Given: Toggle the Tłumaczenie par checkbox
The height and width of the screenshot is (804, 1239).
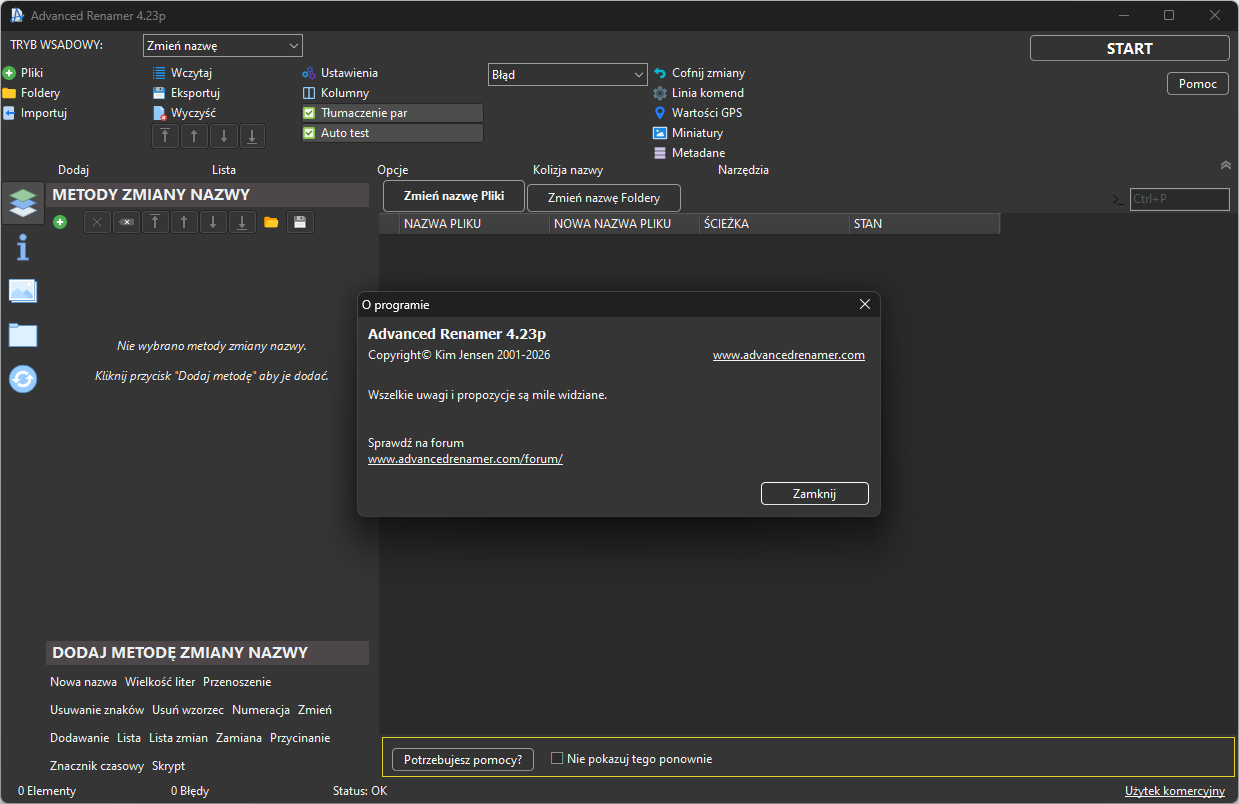Looking at the screenshot, I should tap(309, 113).
